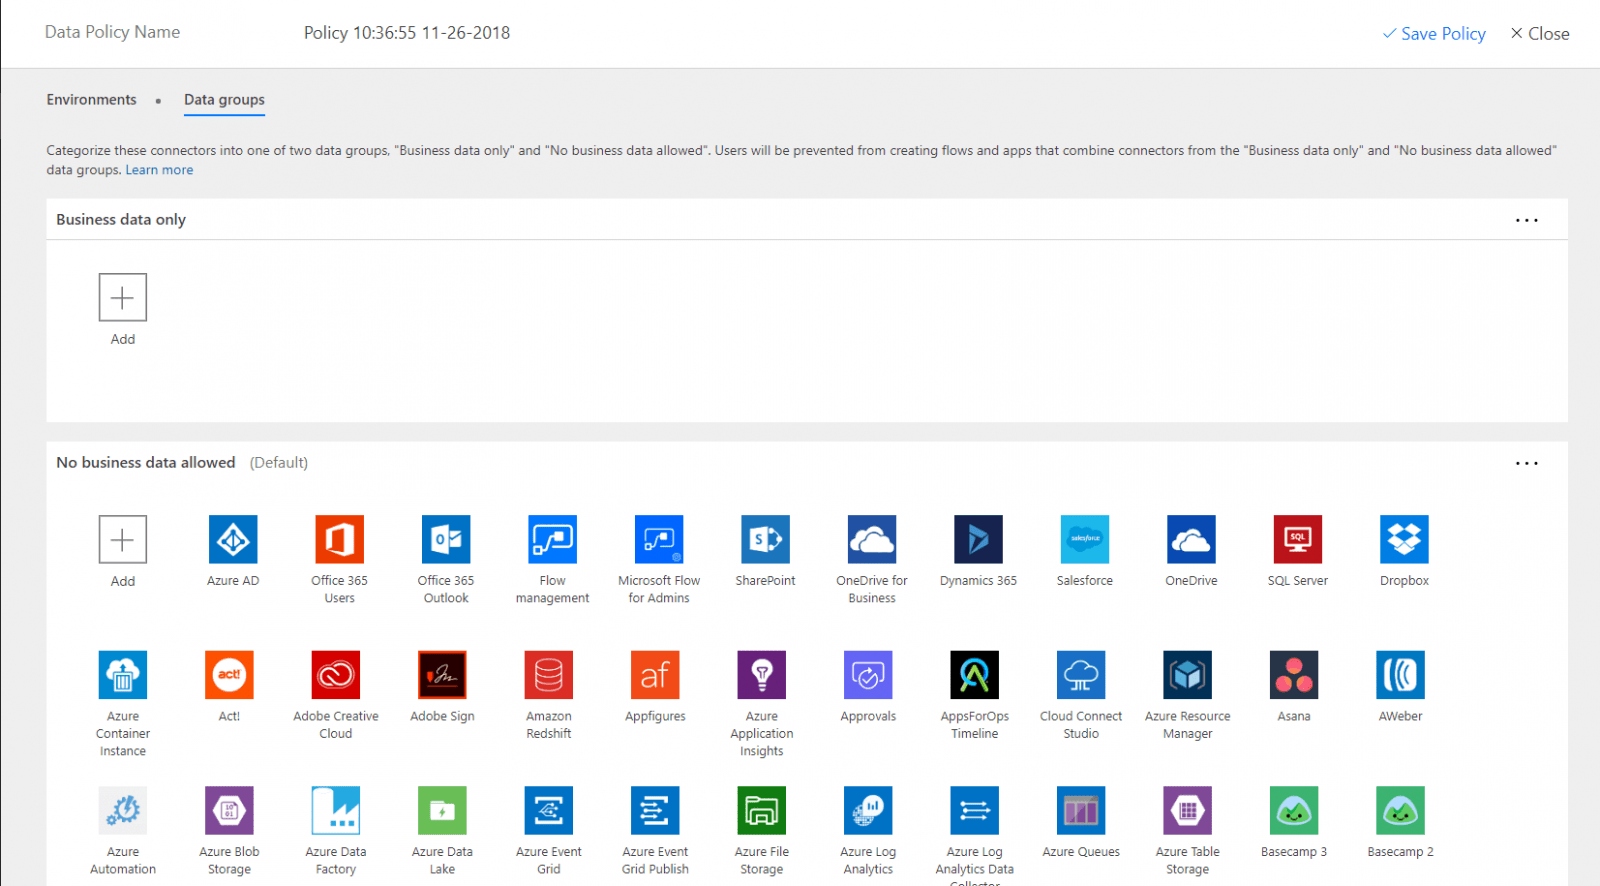Select the Asana connector icon
The width and height of the screenshot is (1600, 886).
[x=1294, y=675]
